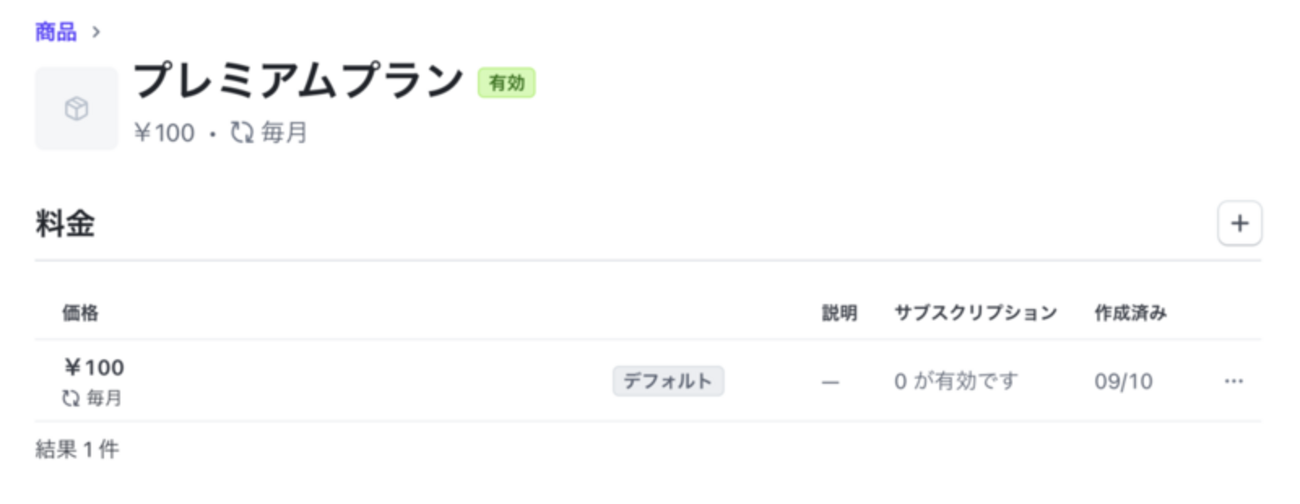1300x504 pixels.
Task: Click the 説明 column header
Action: (839, 313)
